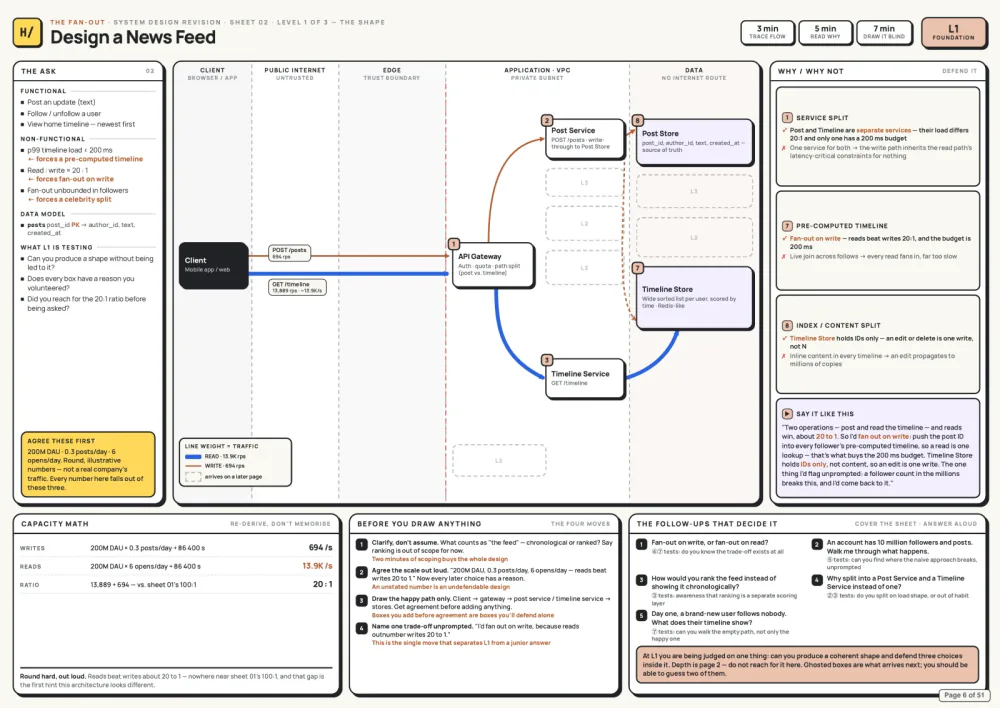Click step 3 badge for Draw the happy path

[361, 600]
